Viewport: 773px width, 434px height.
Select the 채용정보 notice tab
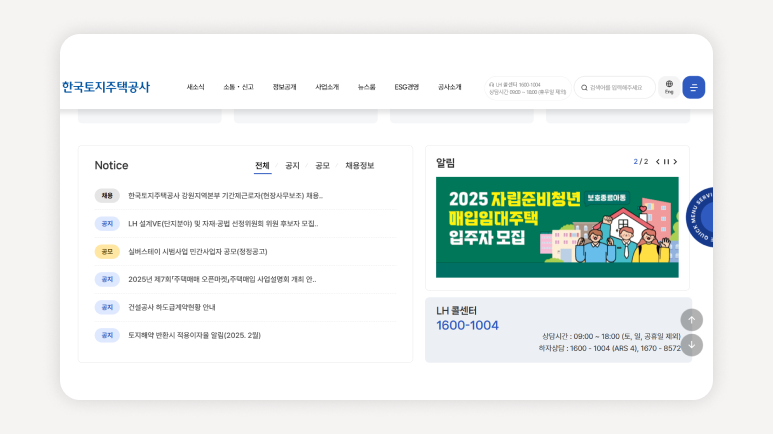click(360, 166)
